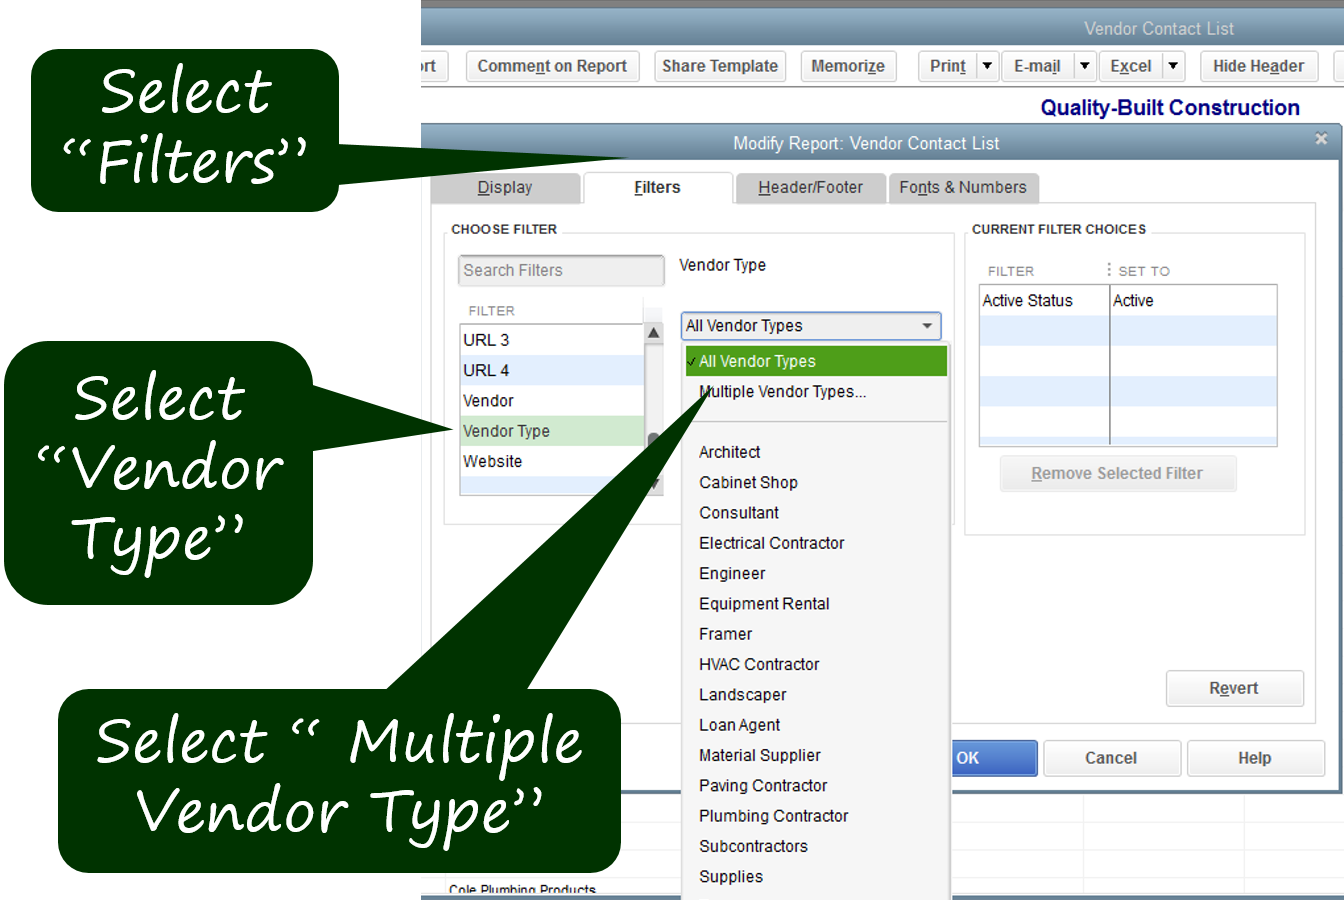Select Active Status in current filters
The width and height of the screenshot is (1344, 900).
[x=1028, y=301]
